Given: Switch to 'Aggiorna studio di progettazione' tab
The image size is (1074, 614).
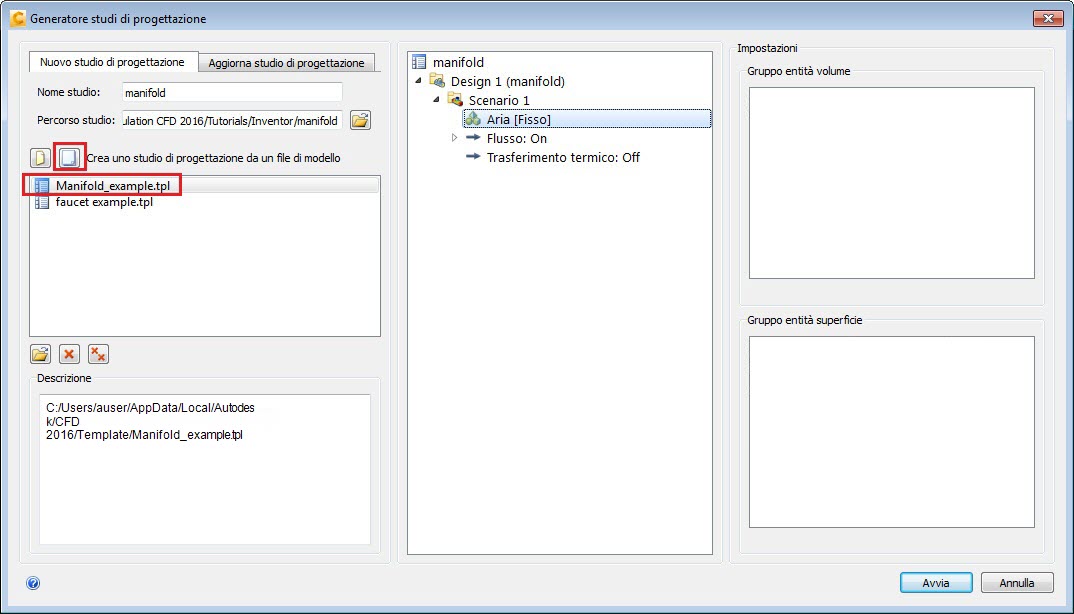Looking at the screenshot, I should (x=289, y=61).
